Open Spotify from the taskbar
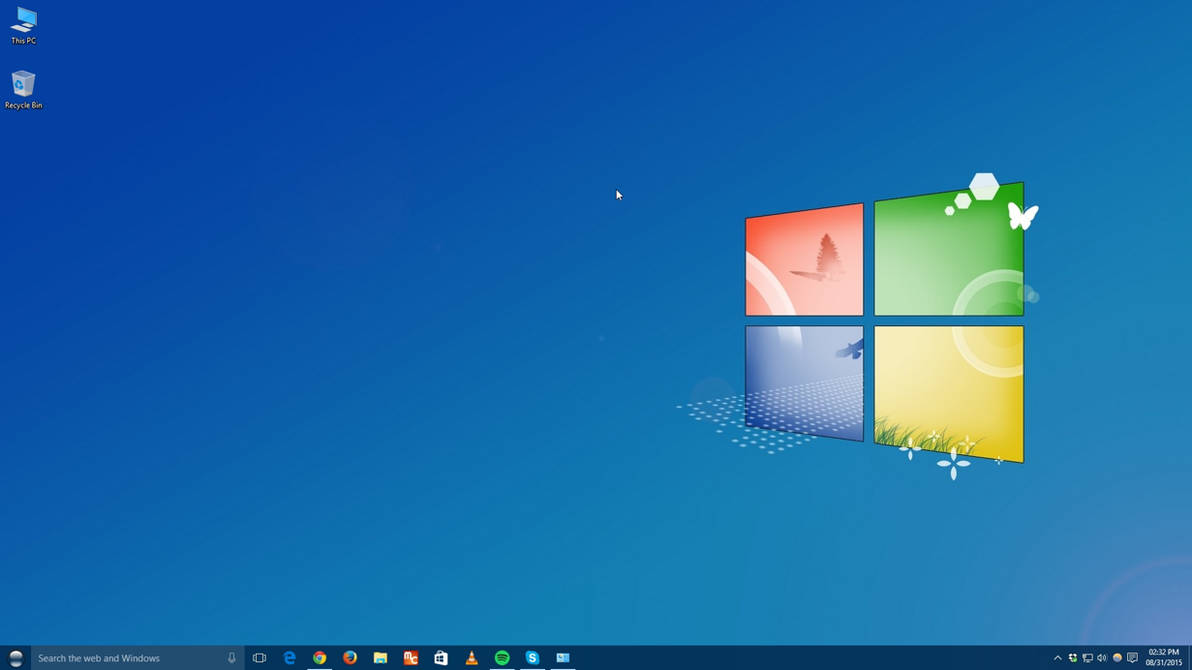This screenshot has height=670, width=1192. point(501,658)
